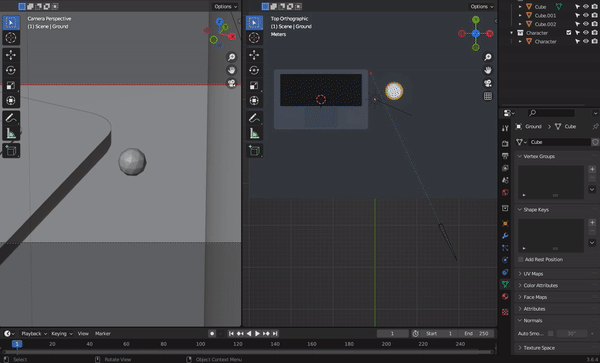Uncheck the Character collection exclude checkbox
600x363 pixels.
tap(569, 33)
